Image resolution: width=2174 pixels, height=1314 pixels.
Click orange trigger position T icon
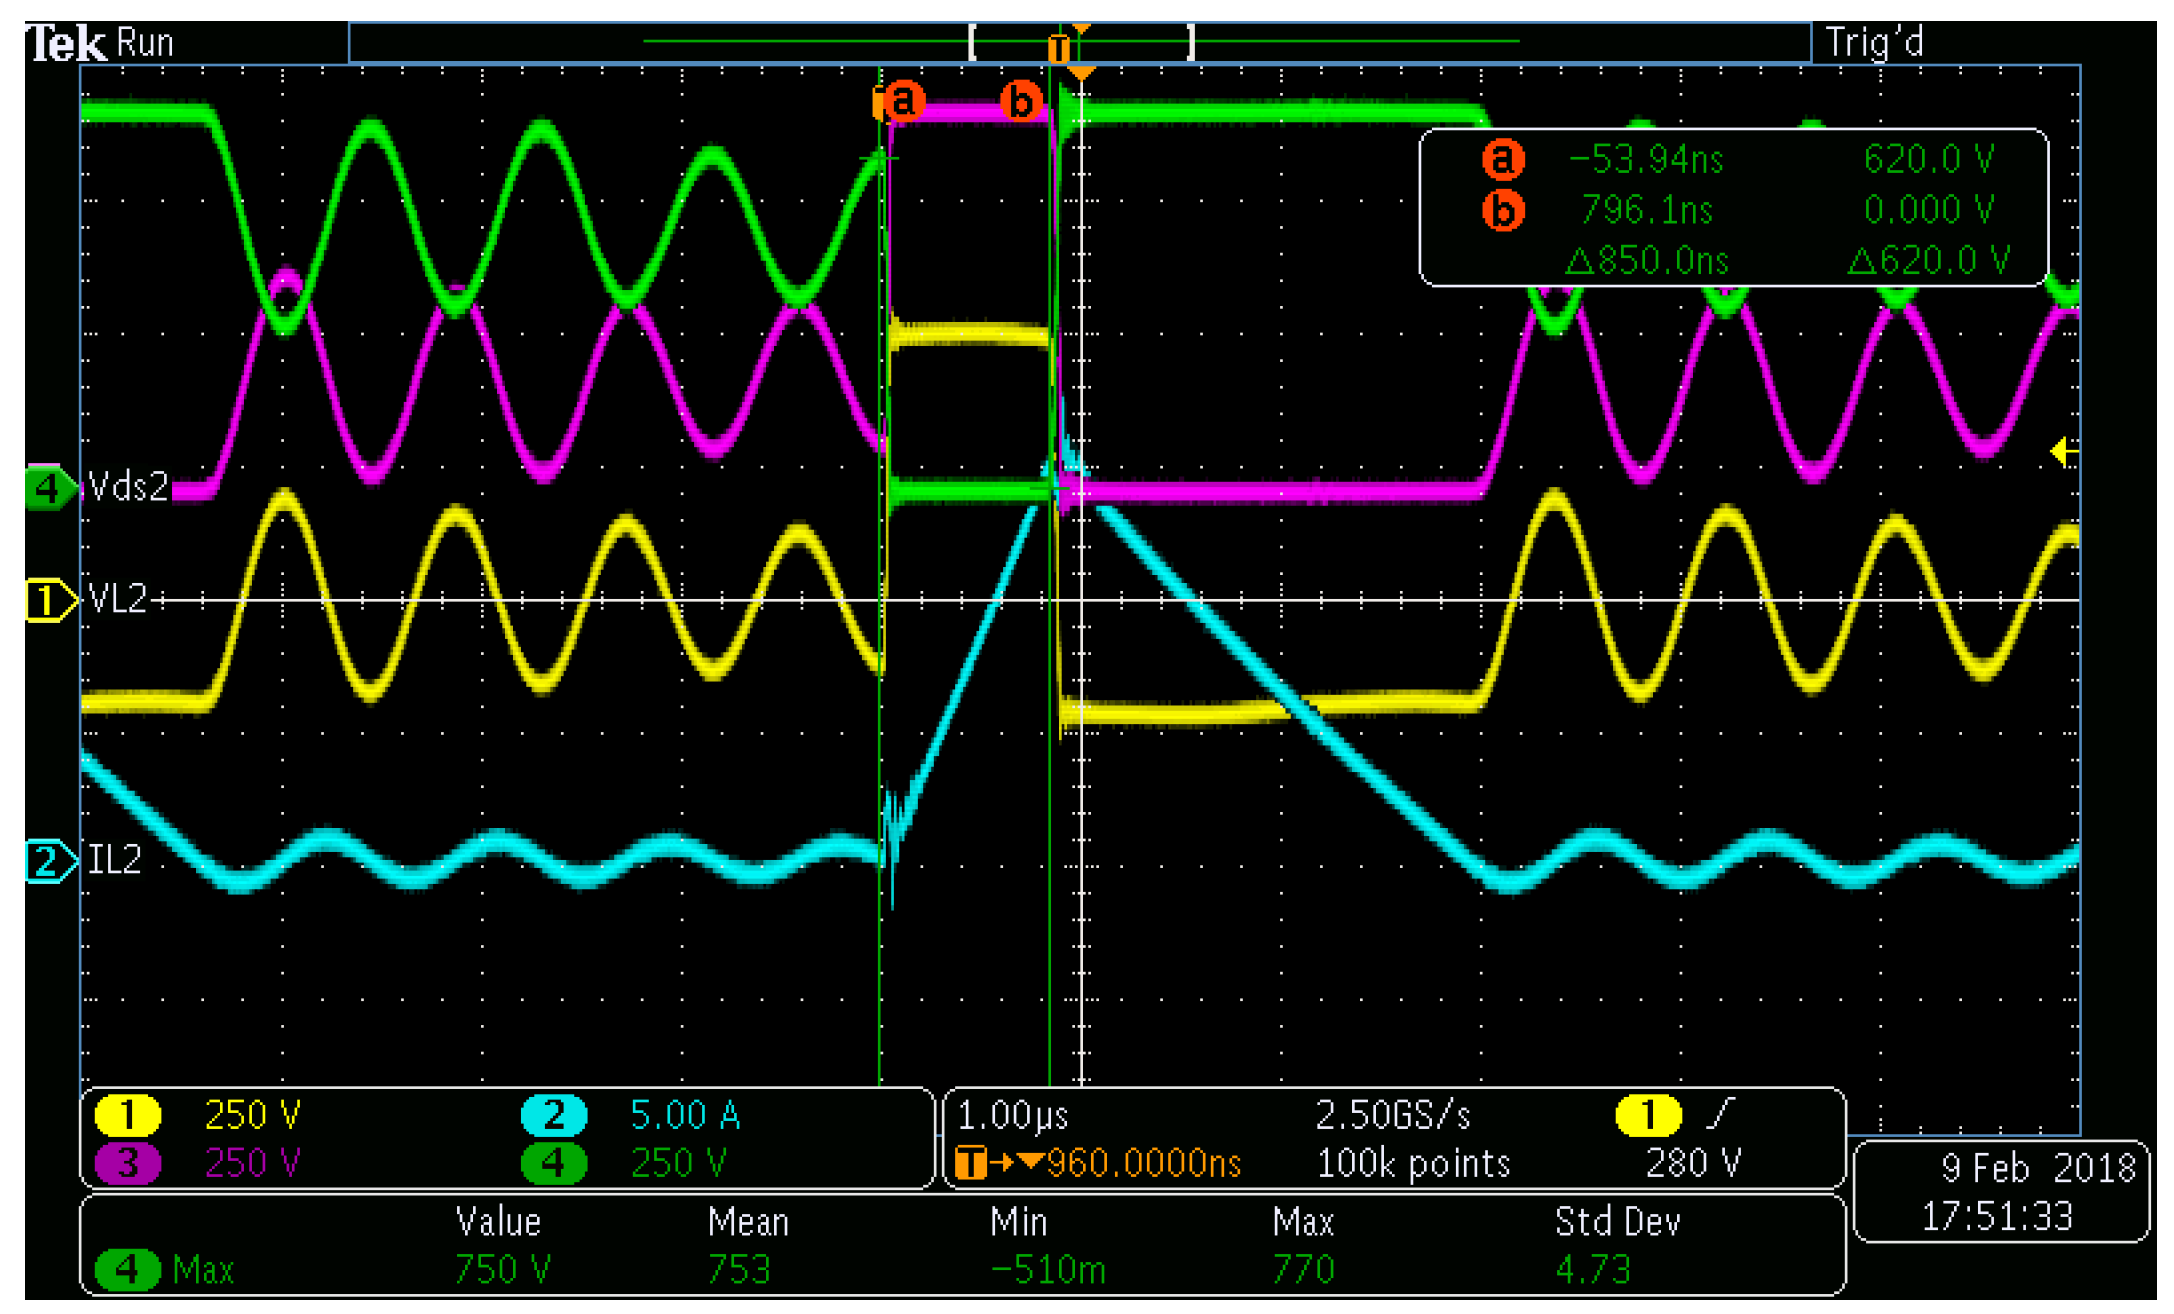(1058, 48)
